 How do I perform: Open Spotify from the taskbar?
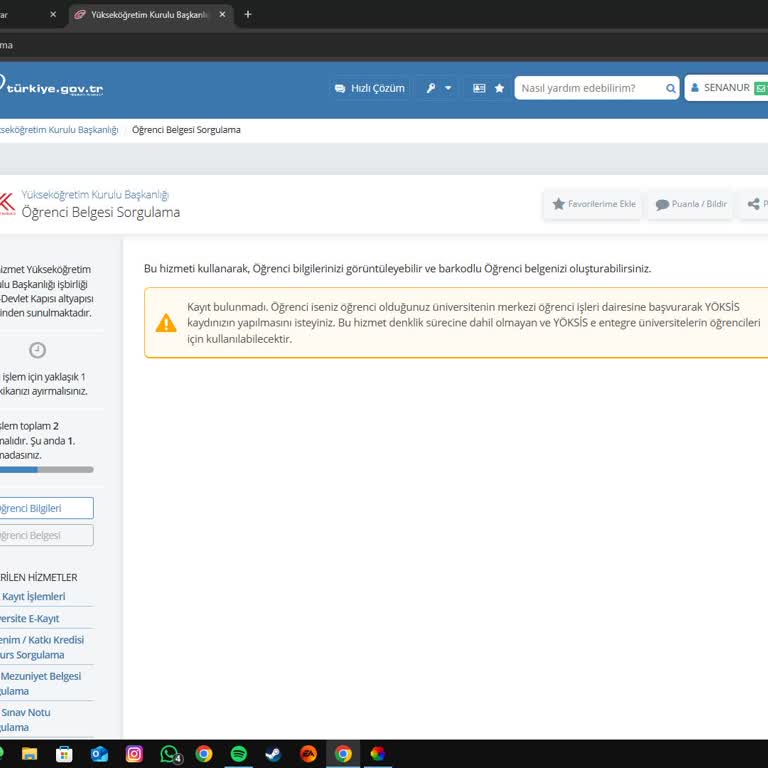tap(239, 754)
